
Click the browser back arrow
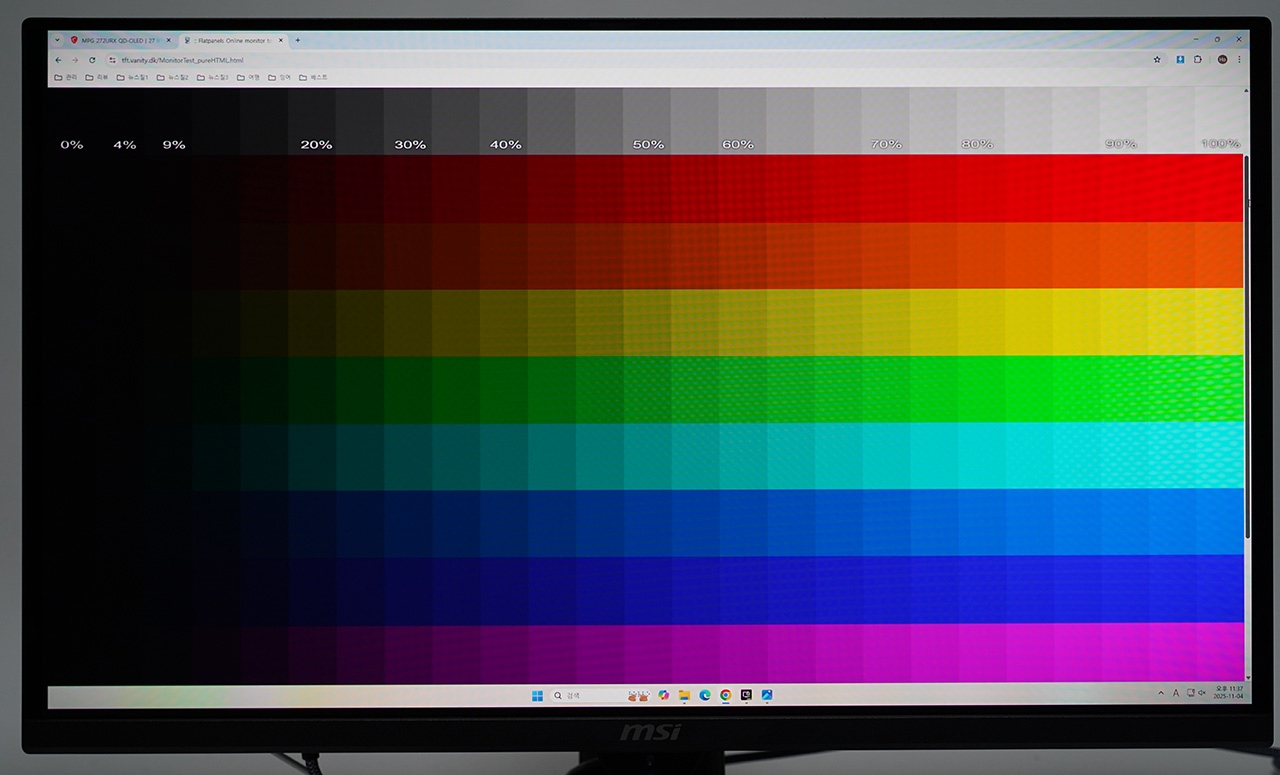58,60
